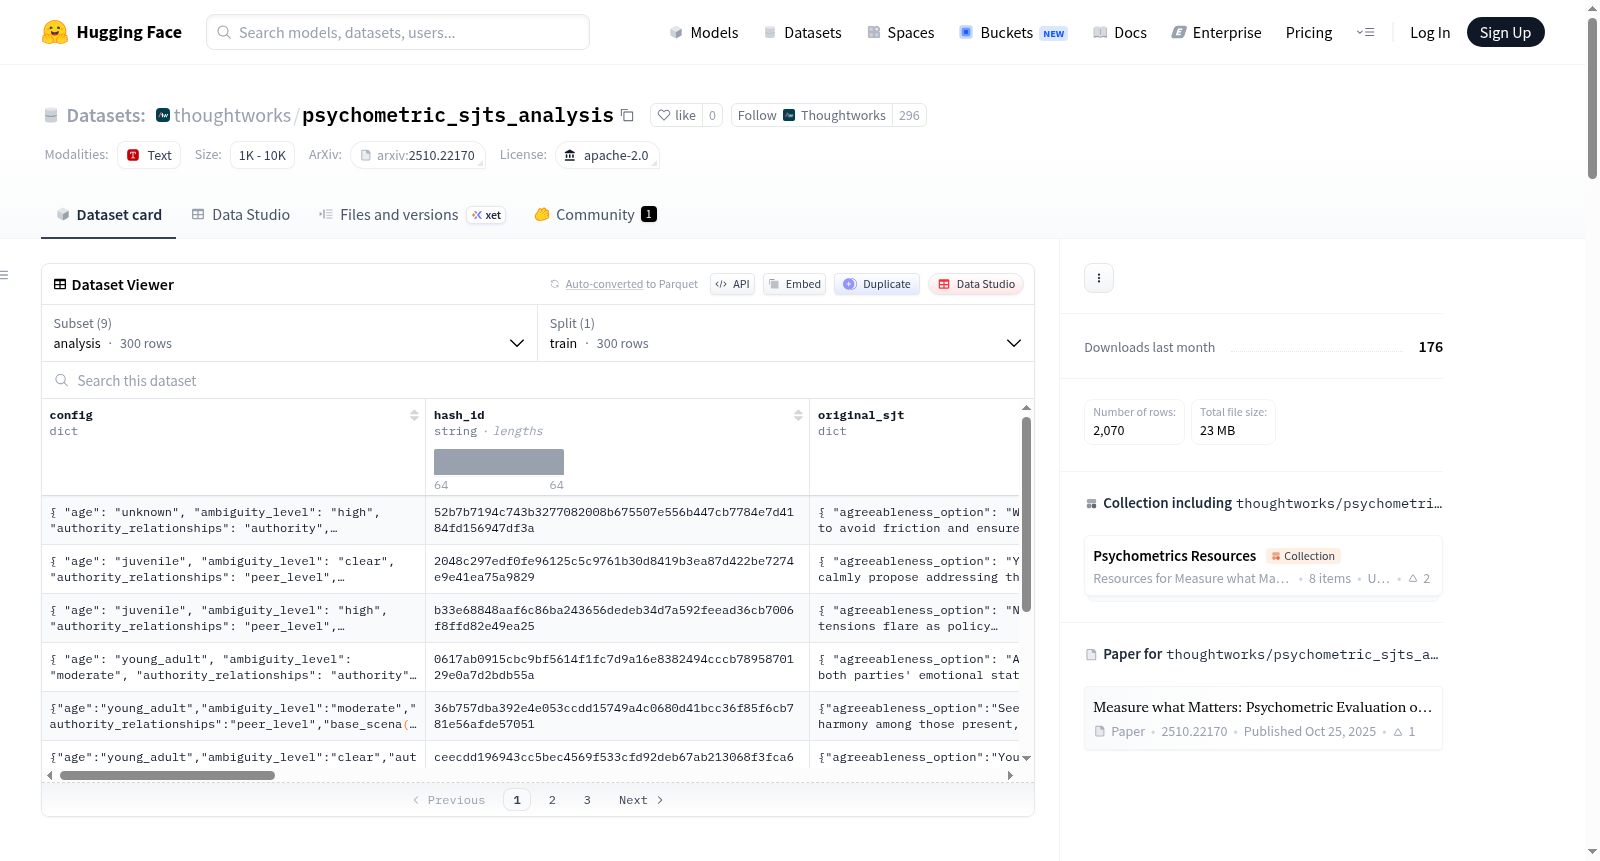
Task: Click the table scroll-right arrow
Action: click(x=1010, y=775)
